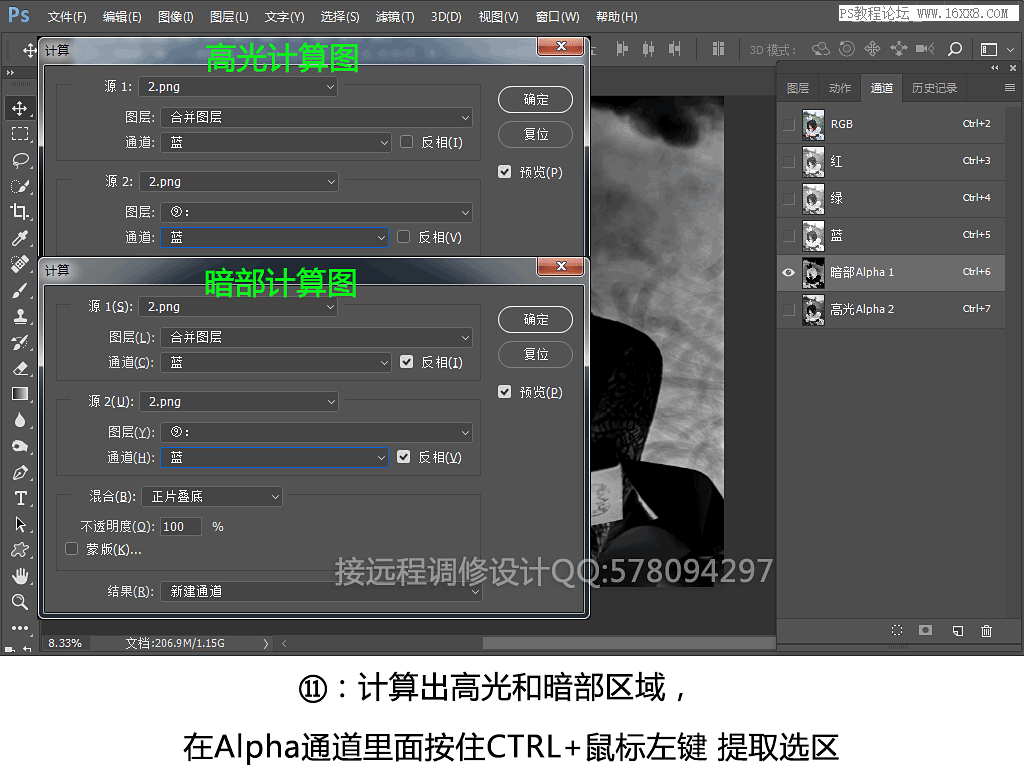Uncheck 预览(P) in the 高光 dialog

504,172
